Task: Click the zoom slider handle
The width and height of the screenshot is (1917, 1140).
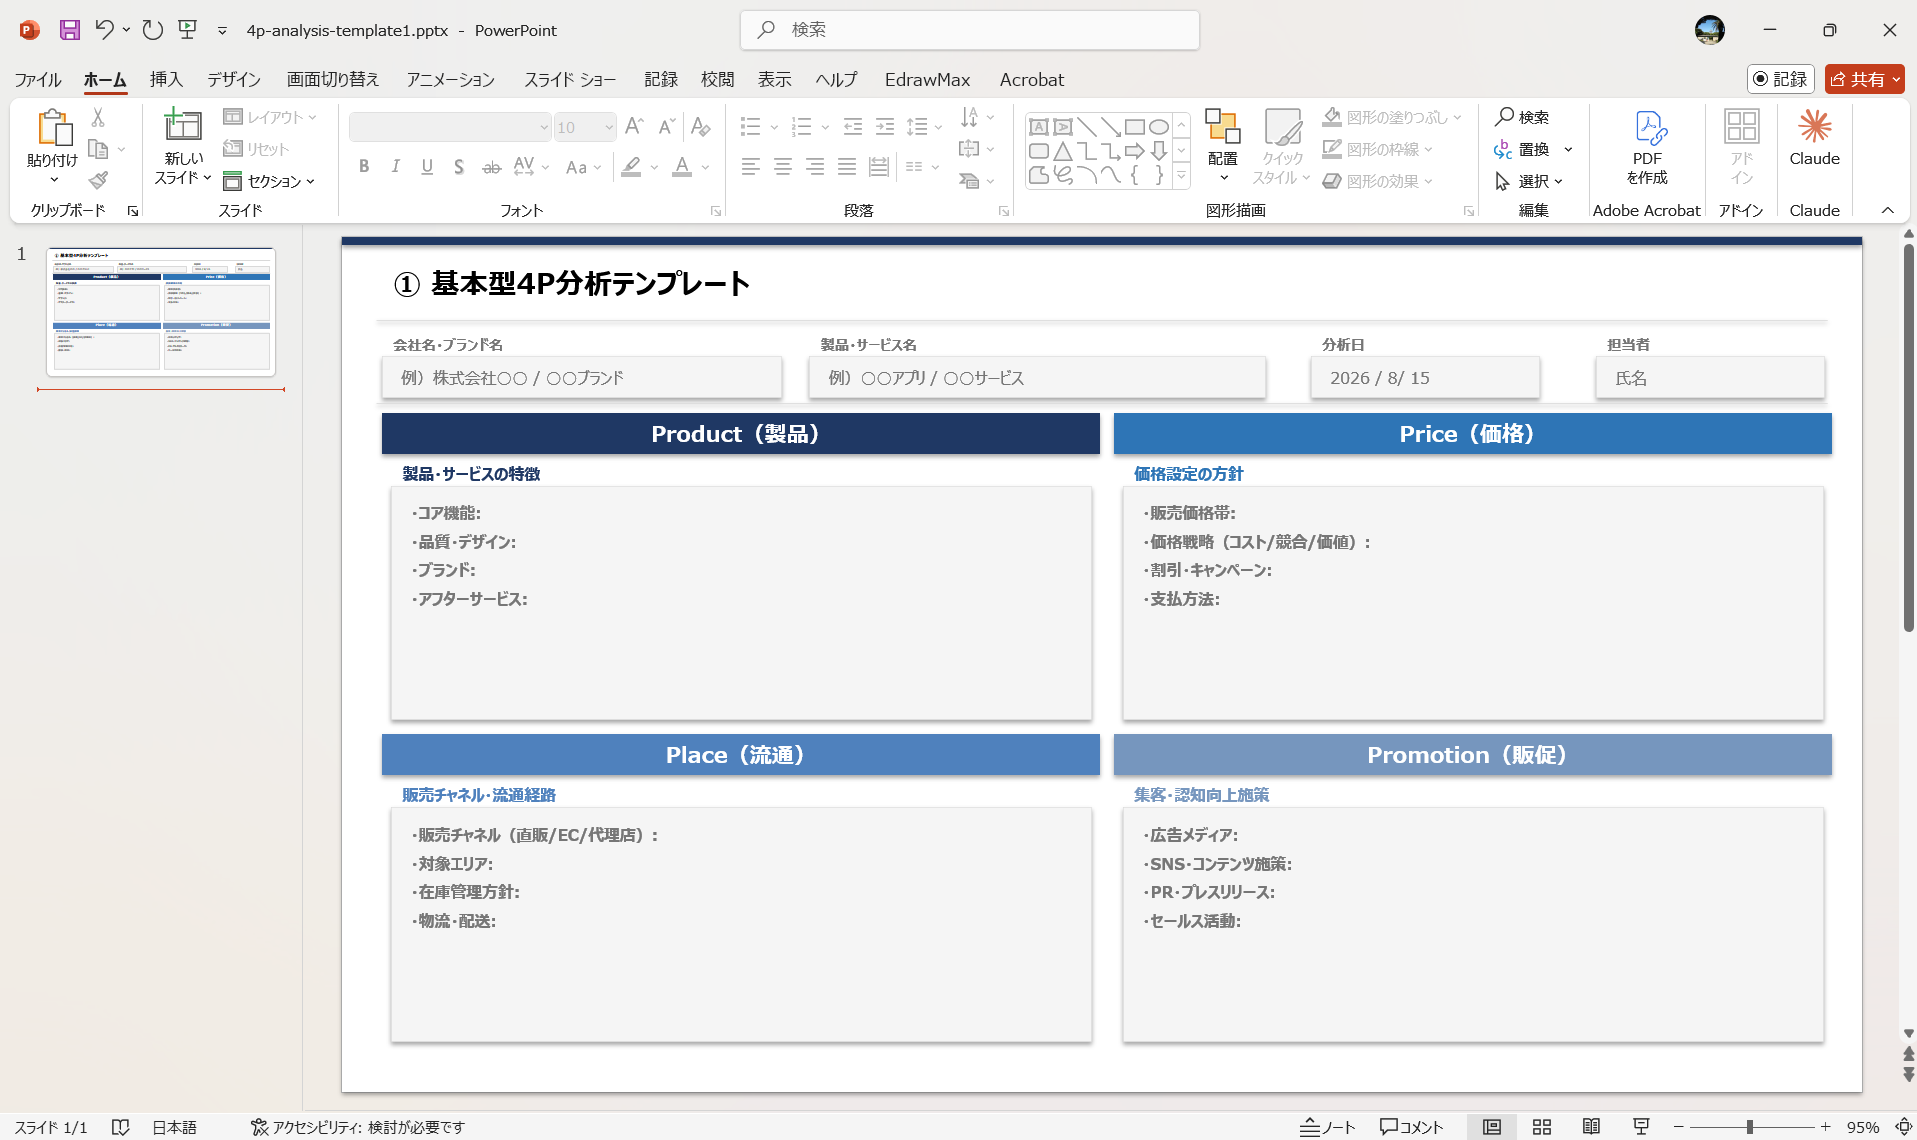Action: click(x=1750, y=1127)
